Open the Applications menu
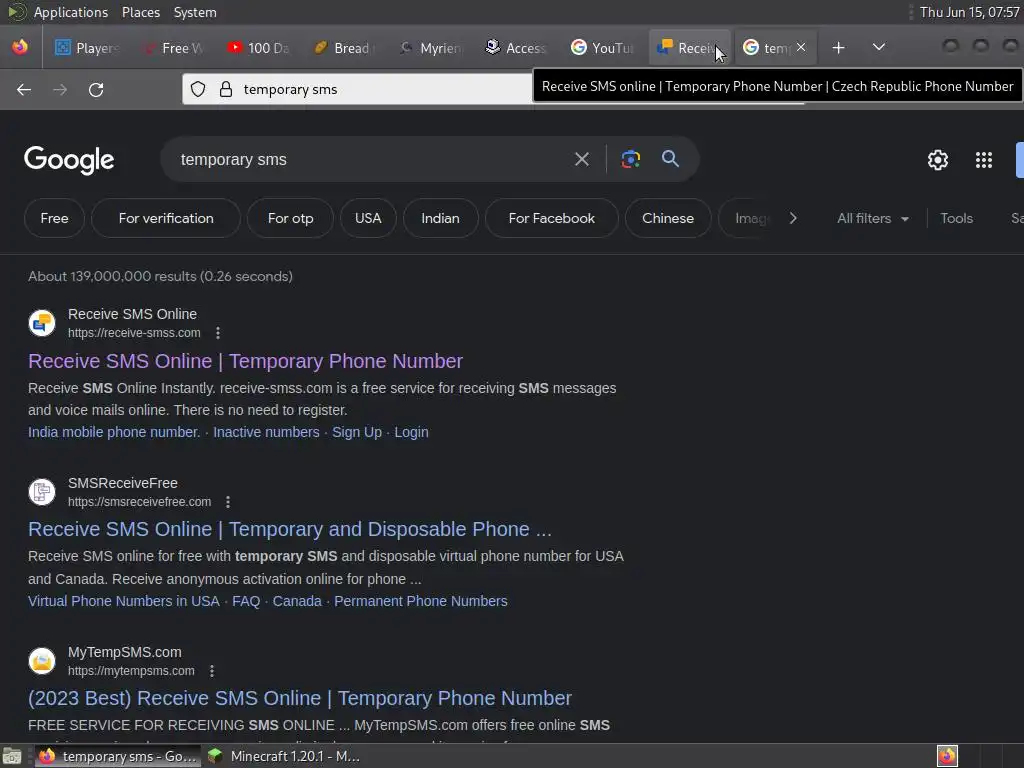The width and height of the screenshot is (1024, 768). (71, 12)
